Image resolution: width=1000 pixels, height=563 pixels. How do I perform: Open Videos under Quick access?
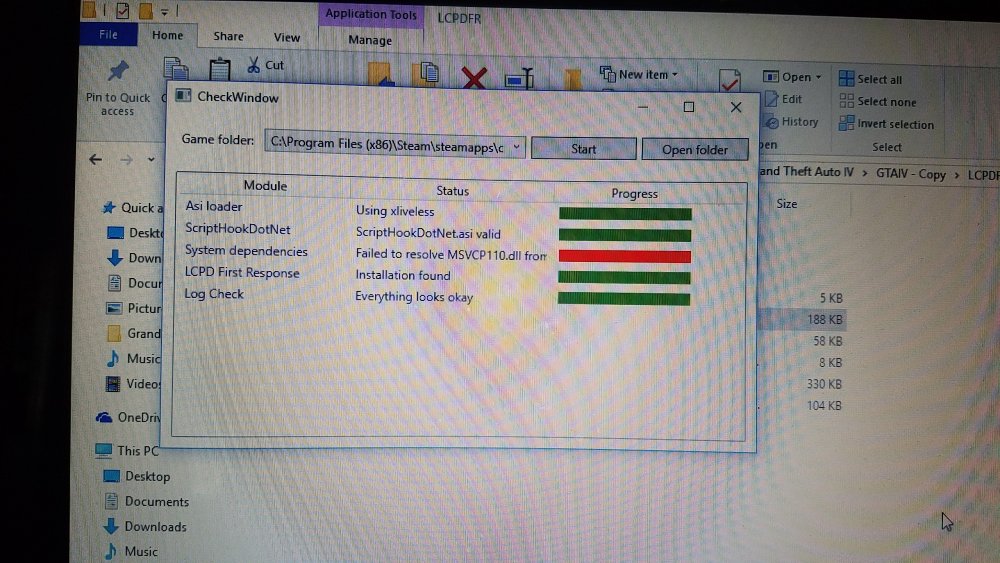click(133, 384)
